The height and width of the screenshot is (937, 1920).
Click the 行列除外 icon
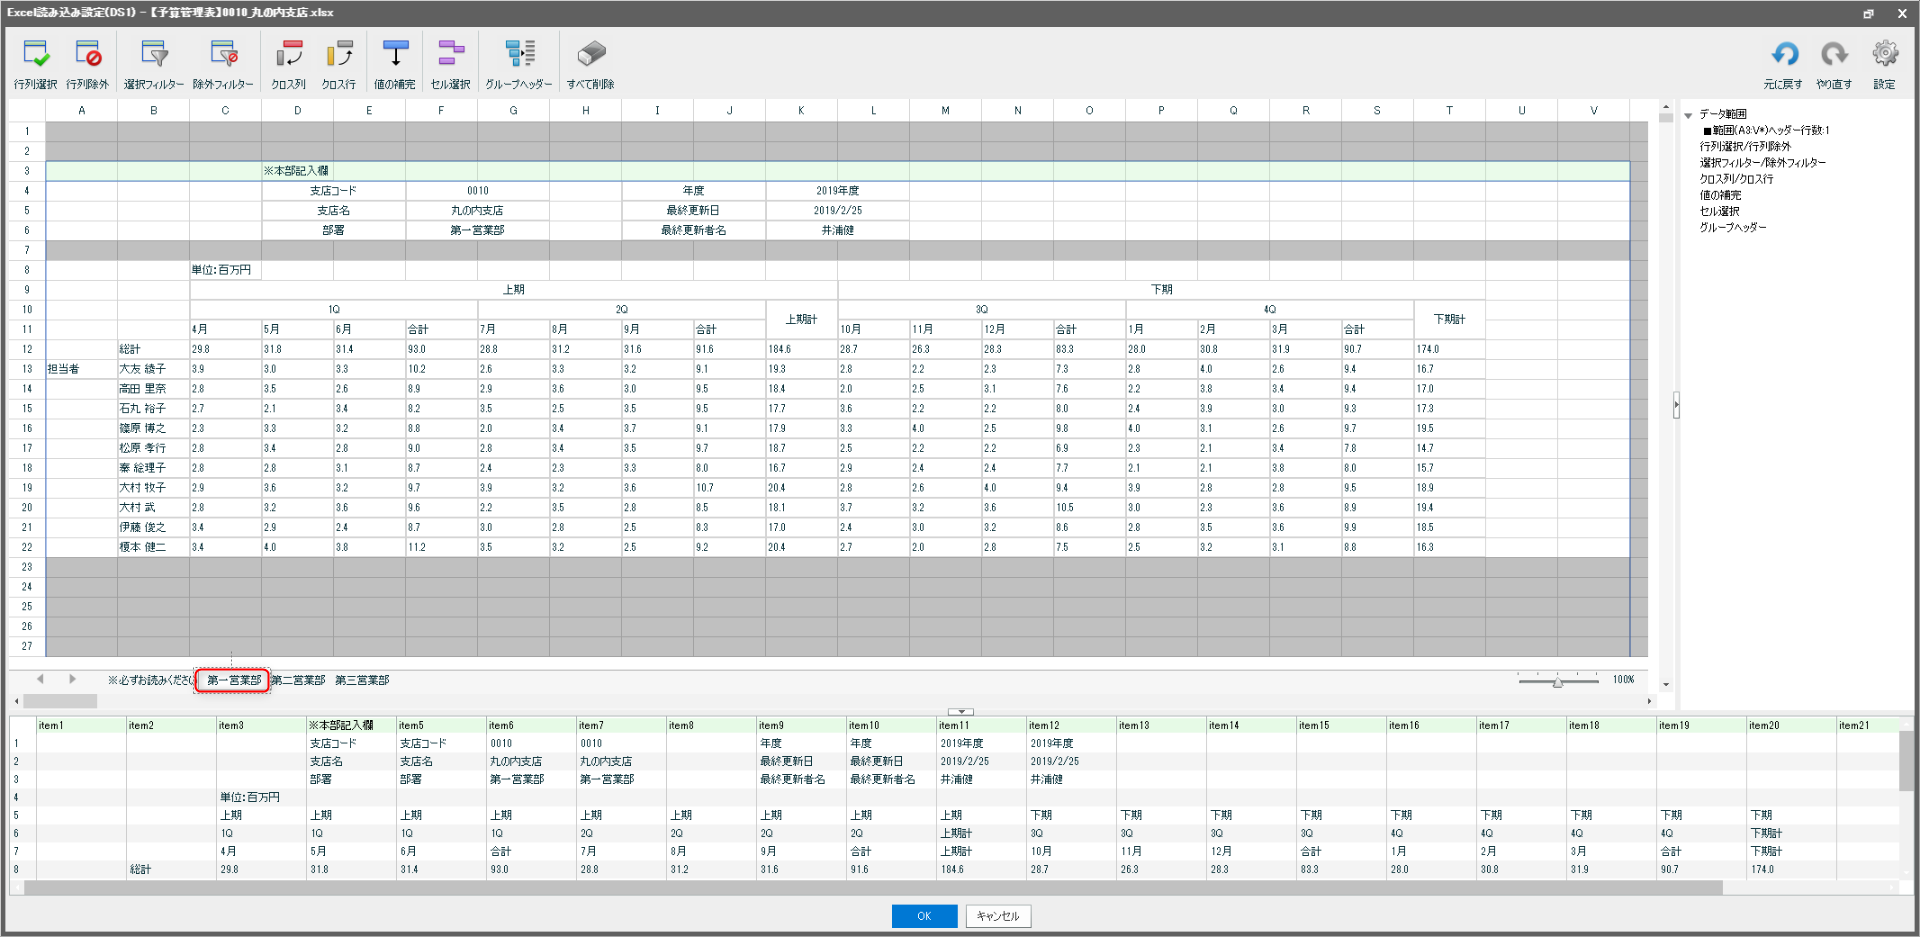point(89,62)
